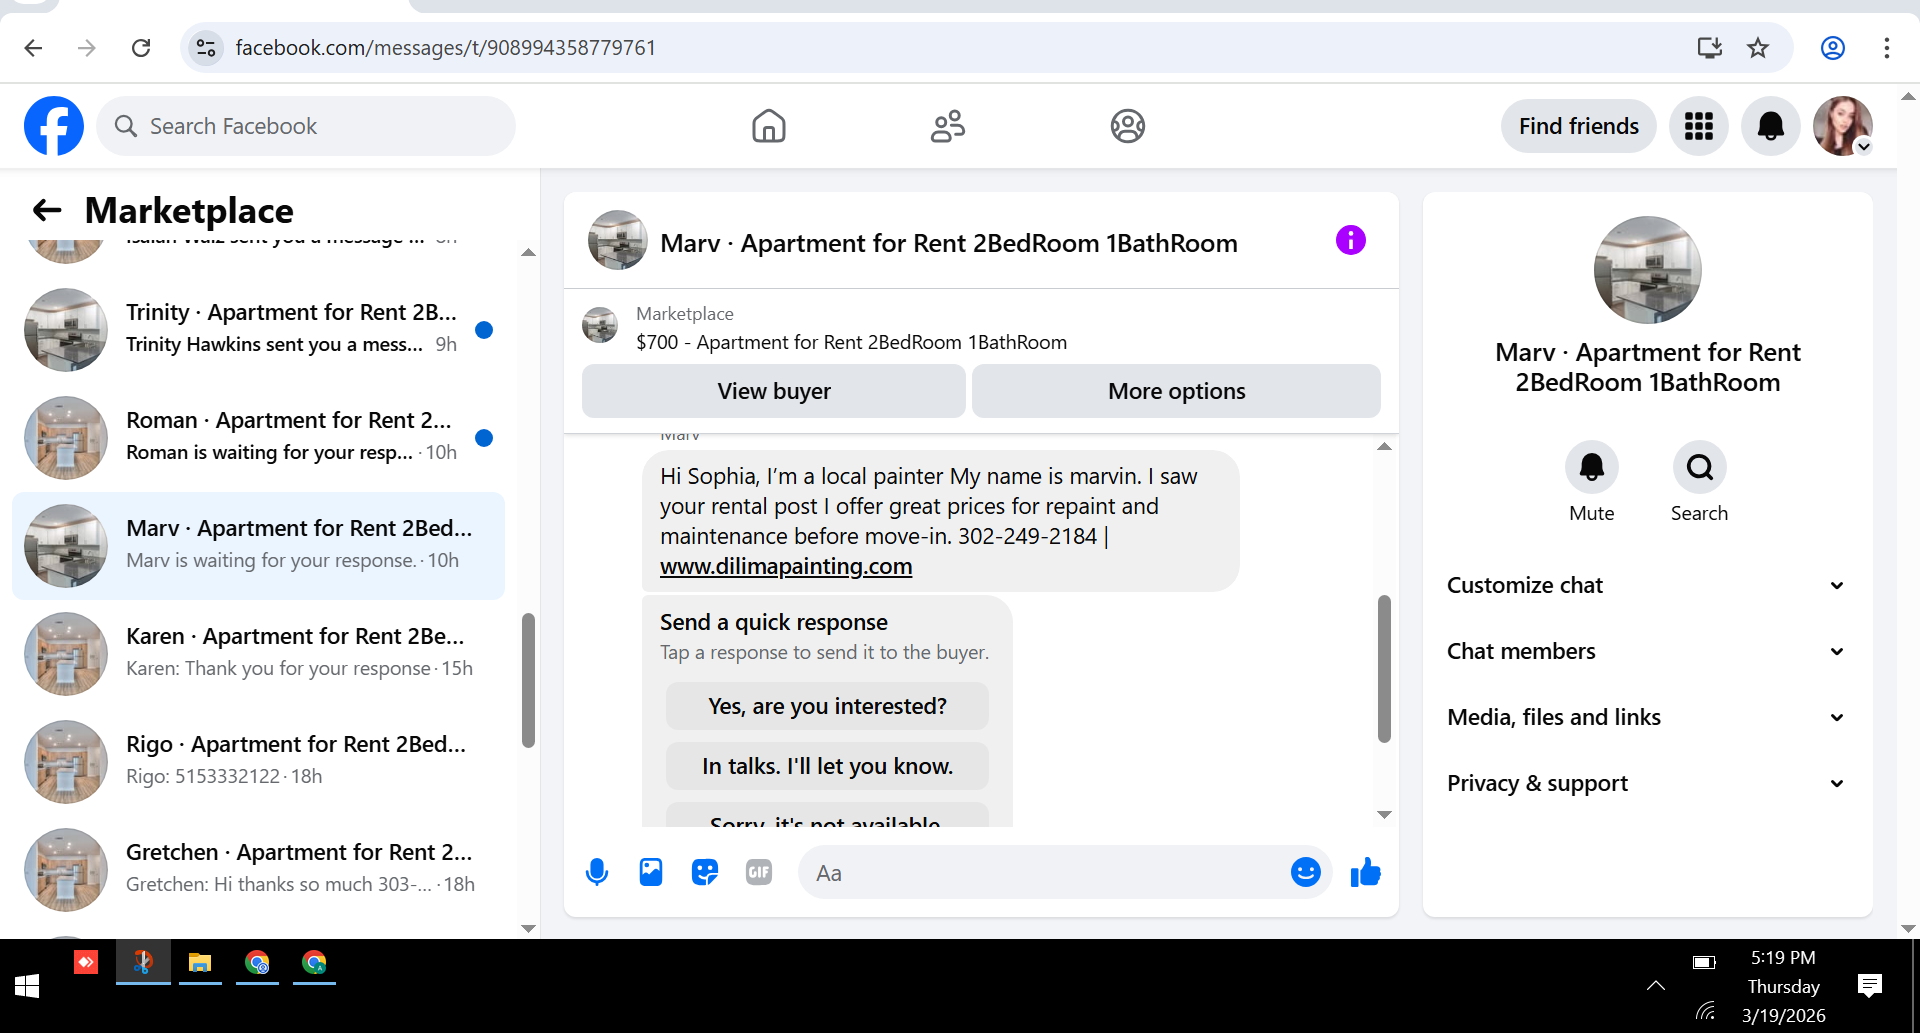Viewport: 1920px width, 1033px height.
Task: Send a thumbs-up like
Action: coord(1365,873)
